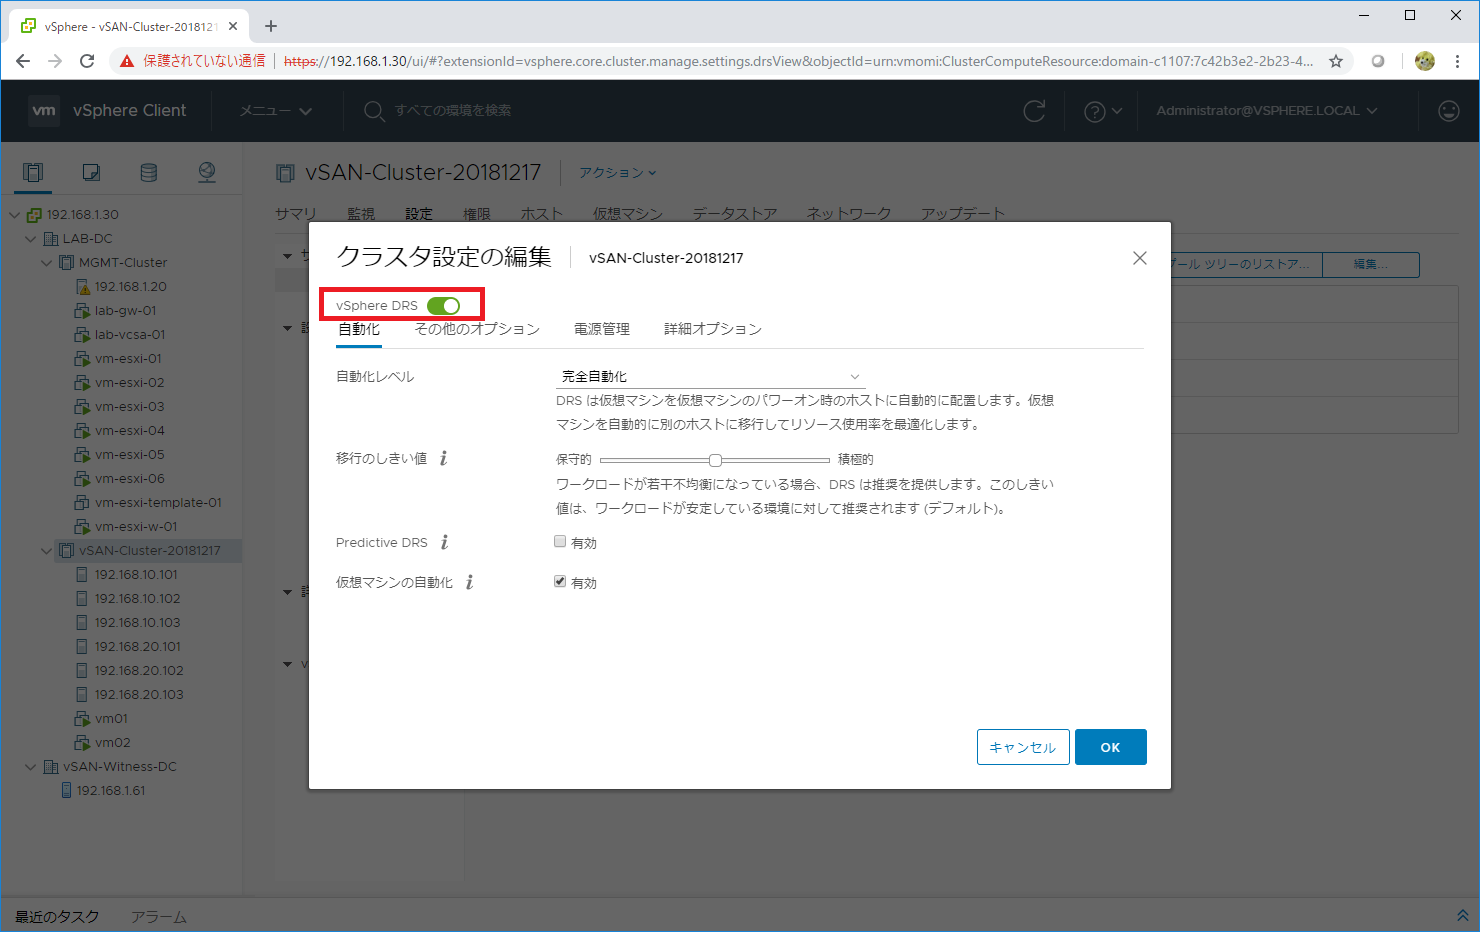Viewport: 1480px width, 932px height.
Task: Select vm-esxi-06 in the tree
Action: [x=129, y=479]
